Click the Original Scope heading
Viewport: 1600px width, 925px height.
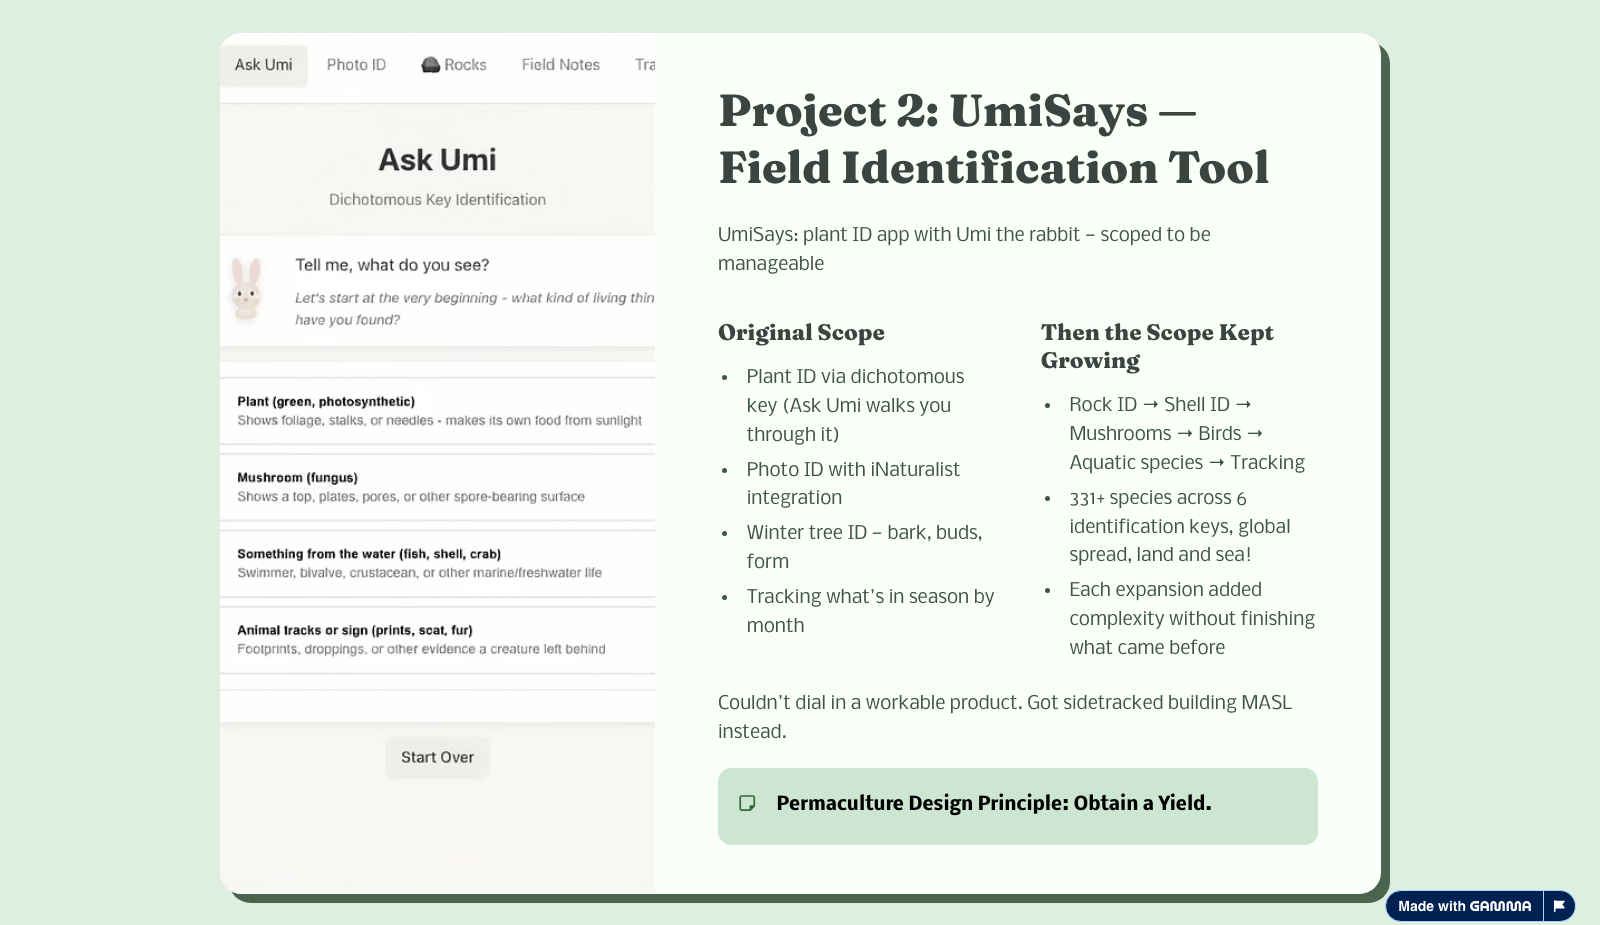pos(801,333)
